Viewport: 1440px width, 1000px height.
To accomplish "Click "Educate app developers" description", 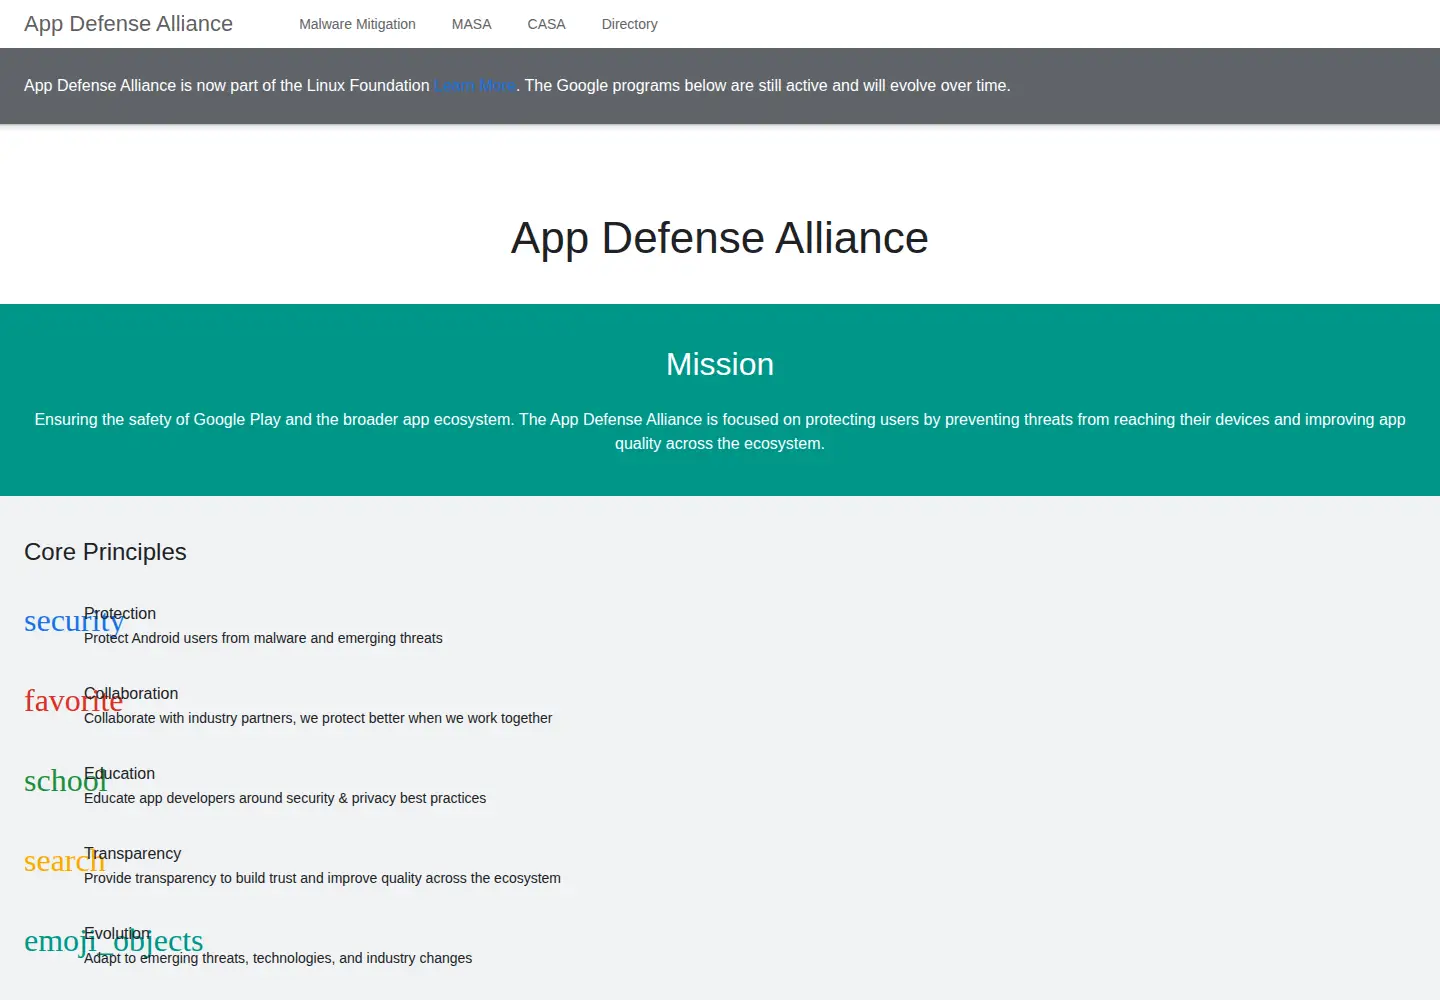I will pos(285,798).
